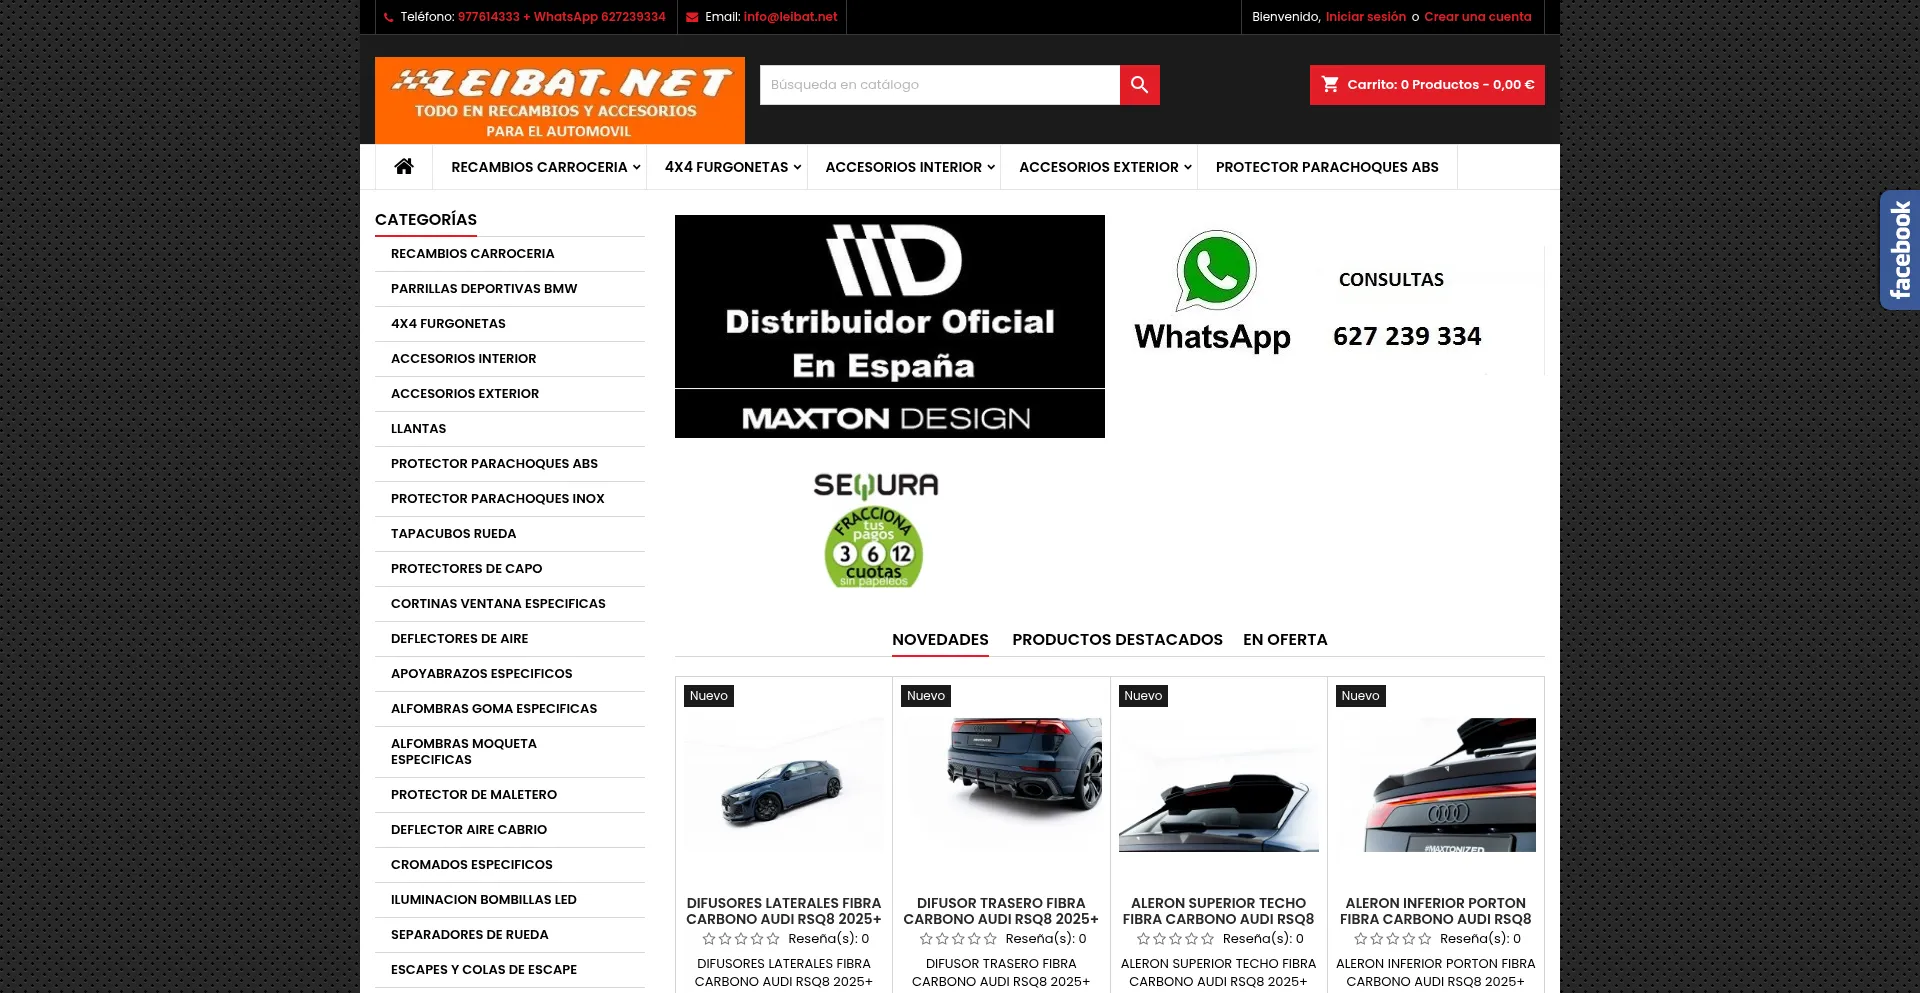The width and height of the screenshot is (1920, 993).
Task: Click the magnifier search button
Action: [1139, 85]
